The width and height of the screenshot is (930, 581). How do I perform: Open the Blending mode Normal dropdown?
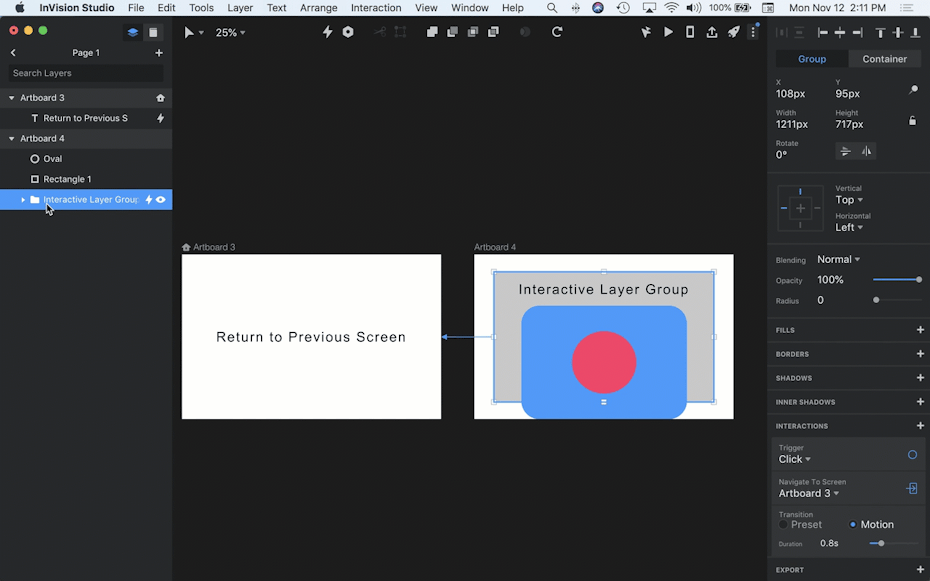pos(839,260)
